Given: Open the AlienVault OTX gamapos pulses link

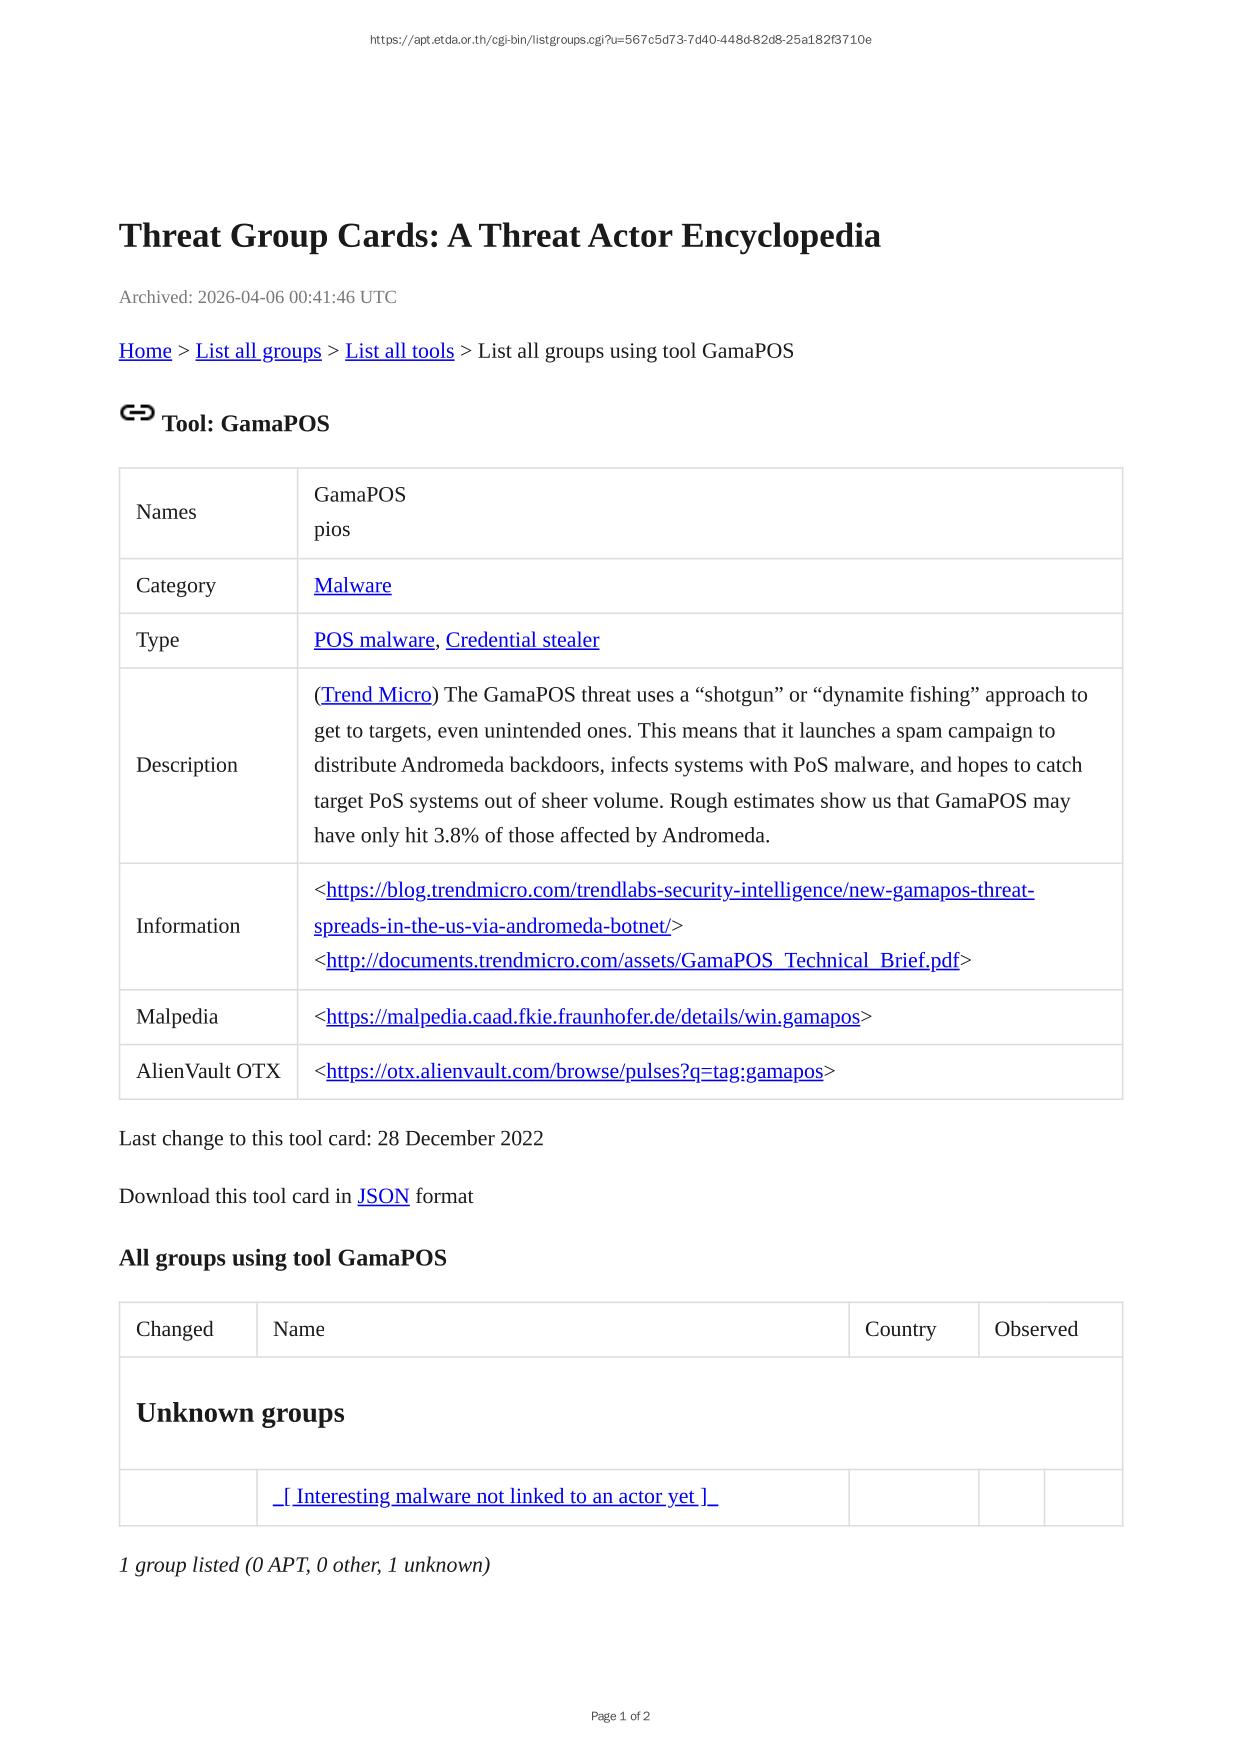Looking at the screenshot, I should point(574,1072).
